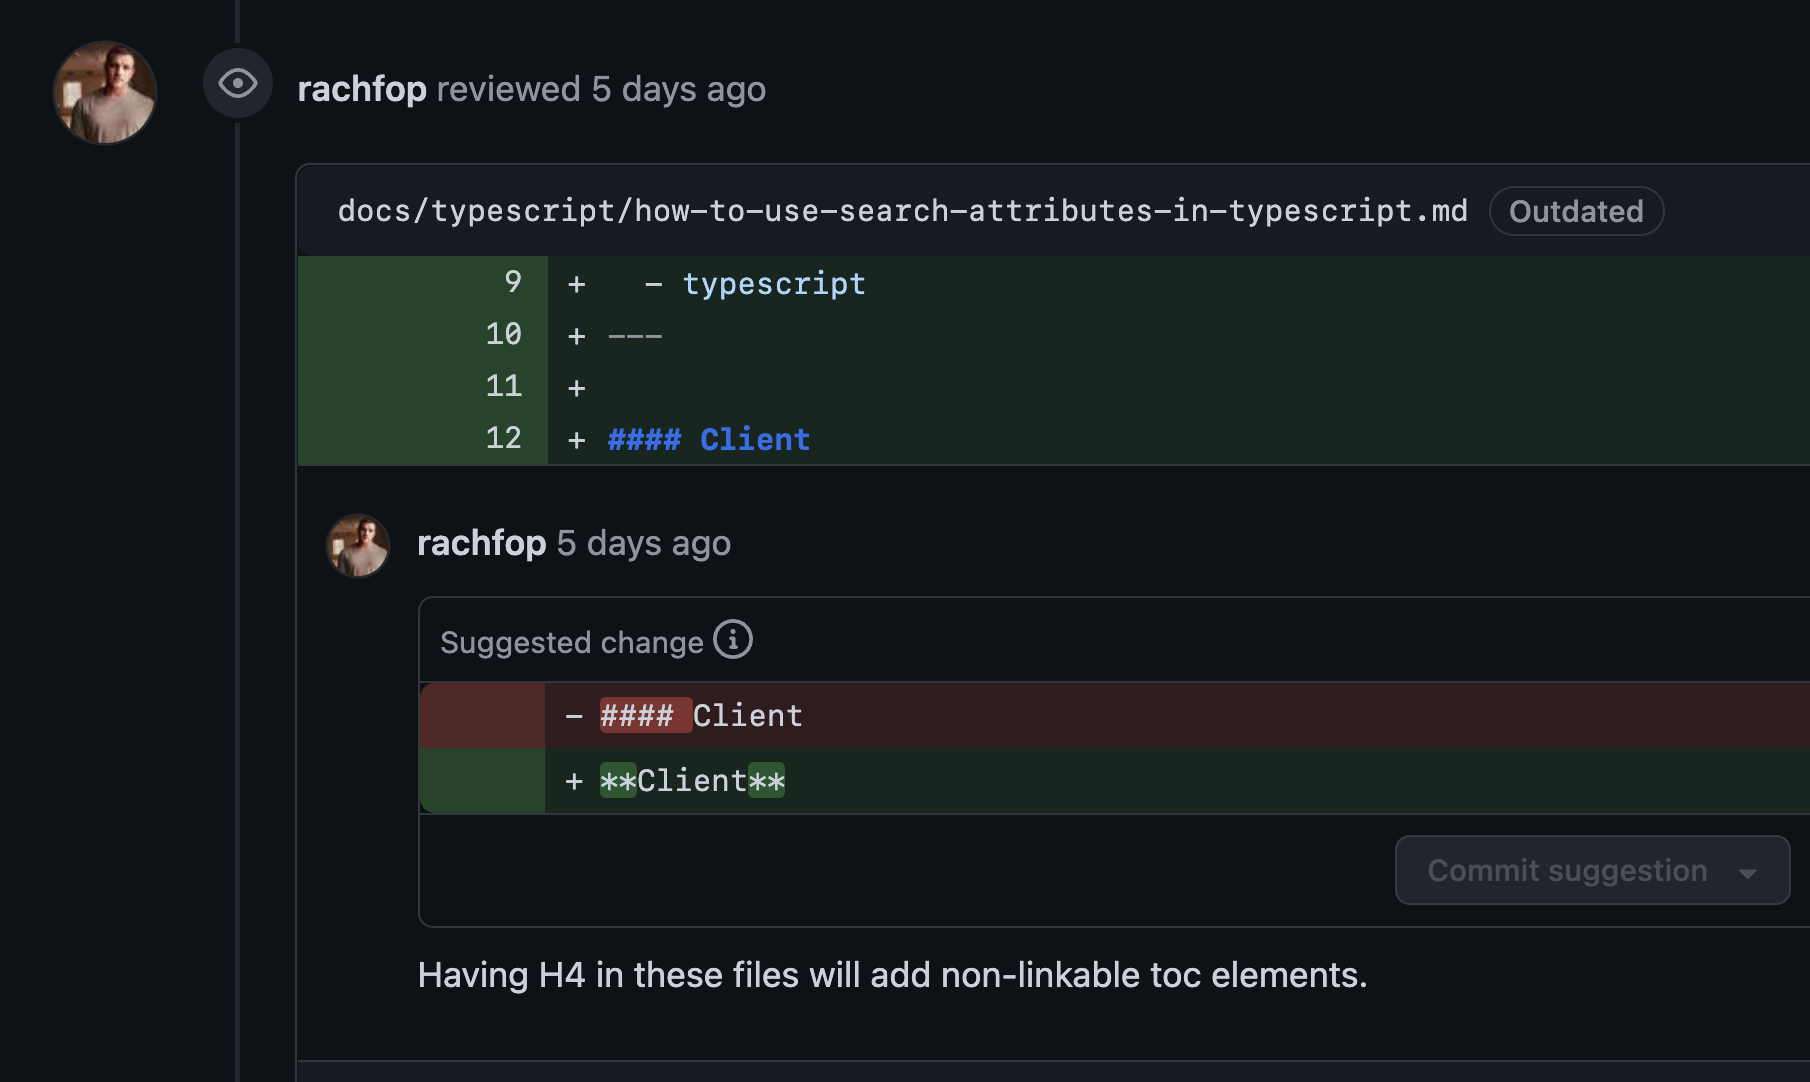Select the highlighted #### text in the removed line
Screen dimensions: 1810x1082
point(643,714)
